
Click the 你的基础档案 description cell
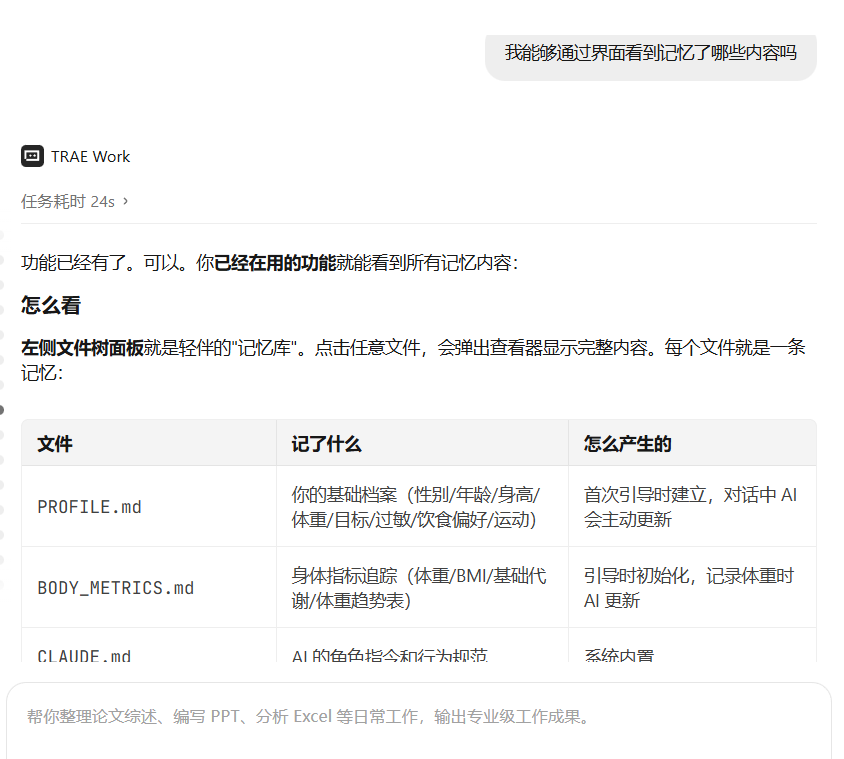coord(423,507)
